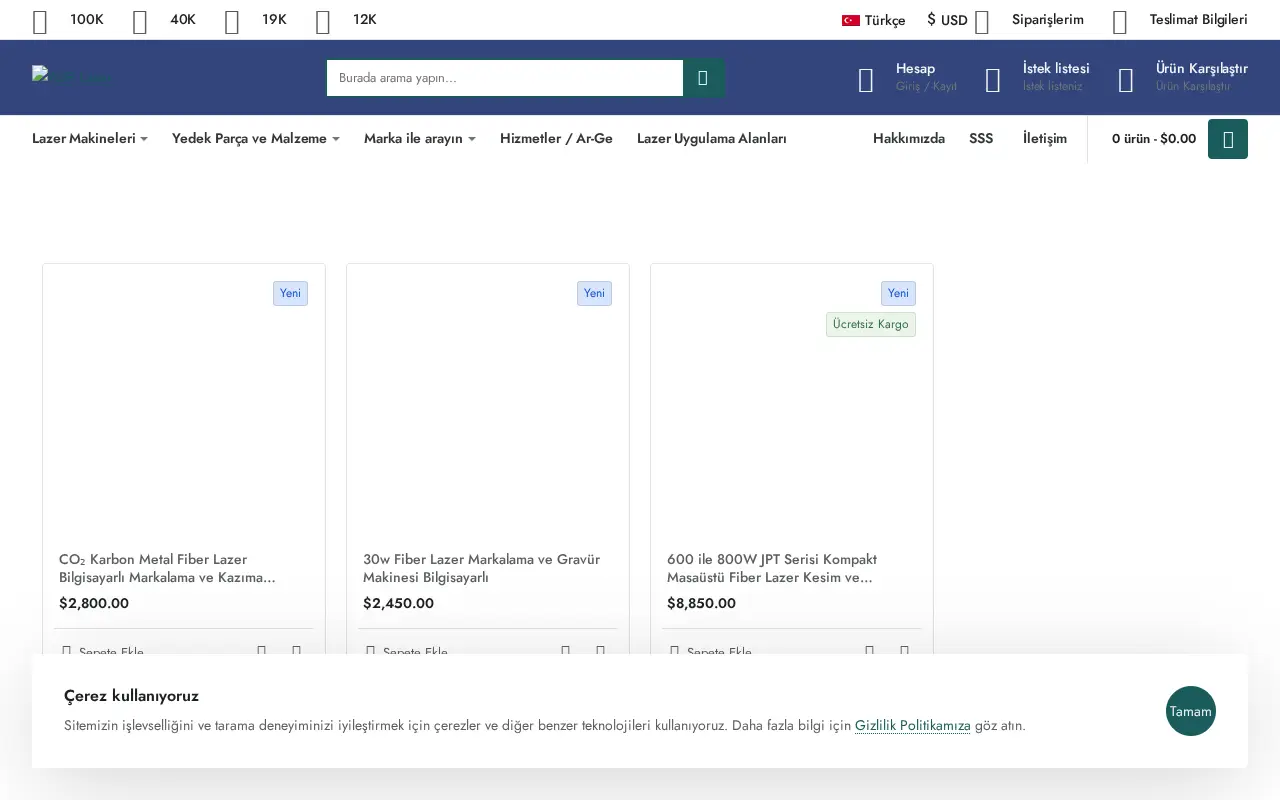Go to Hizmetler / Ar-Ge page
The height and width of the screenshot is (800, 1280).
pyautogui.click(x=556, y=139)
